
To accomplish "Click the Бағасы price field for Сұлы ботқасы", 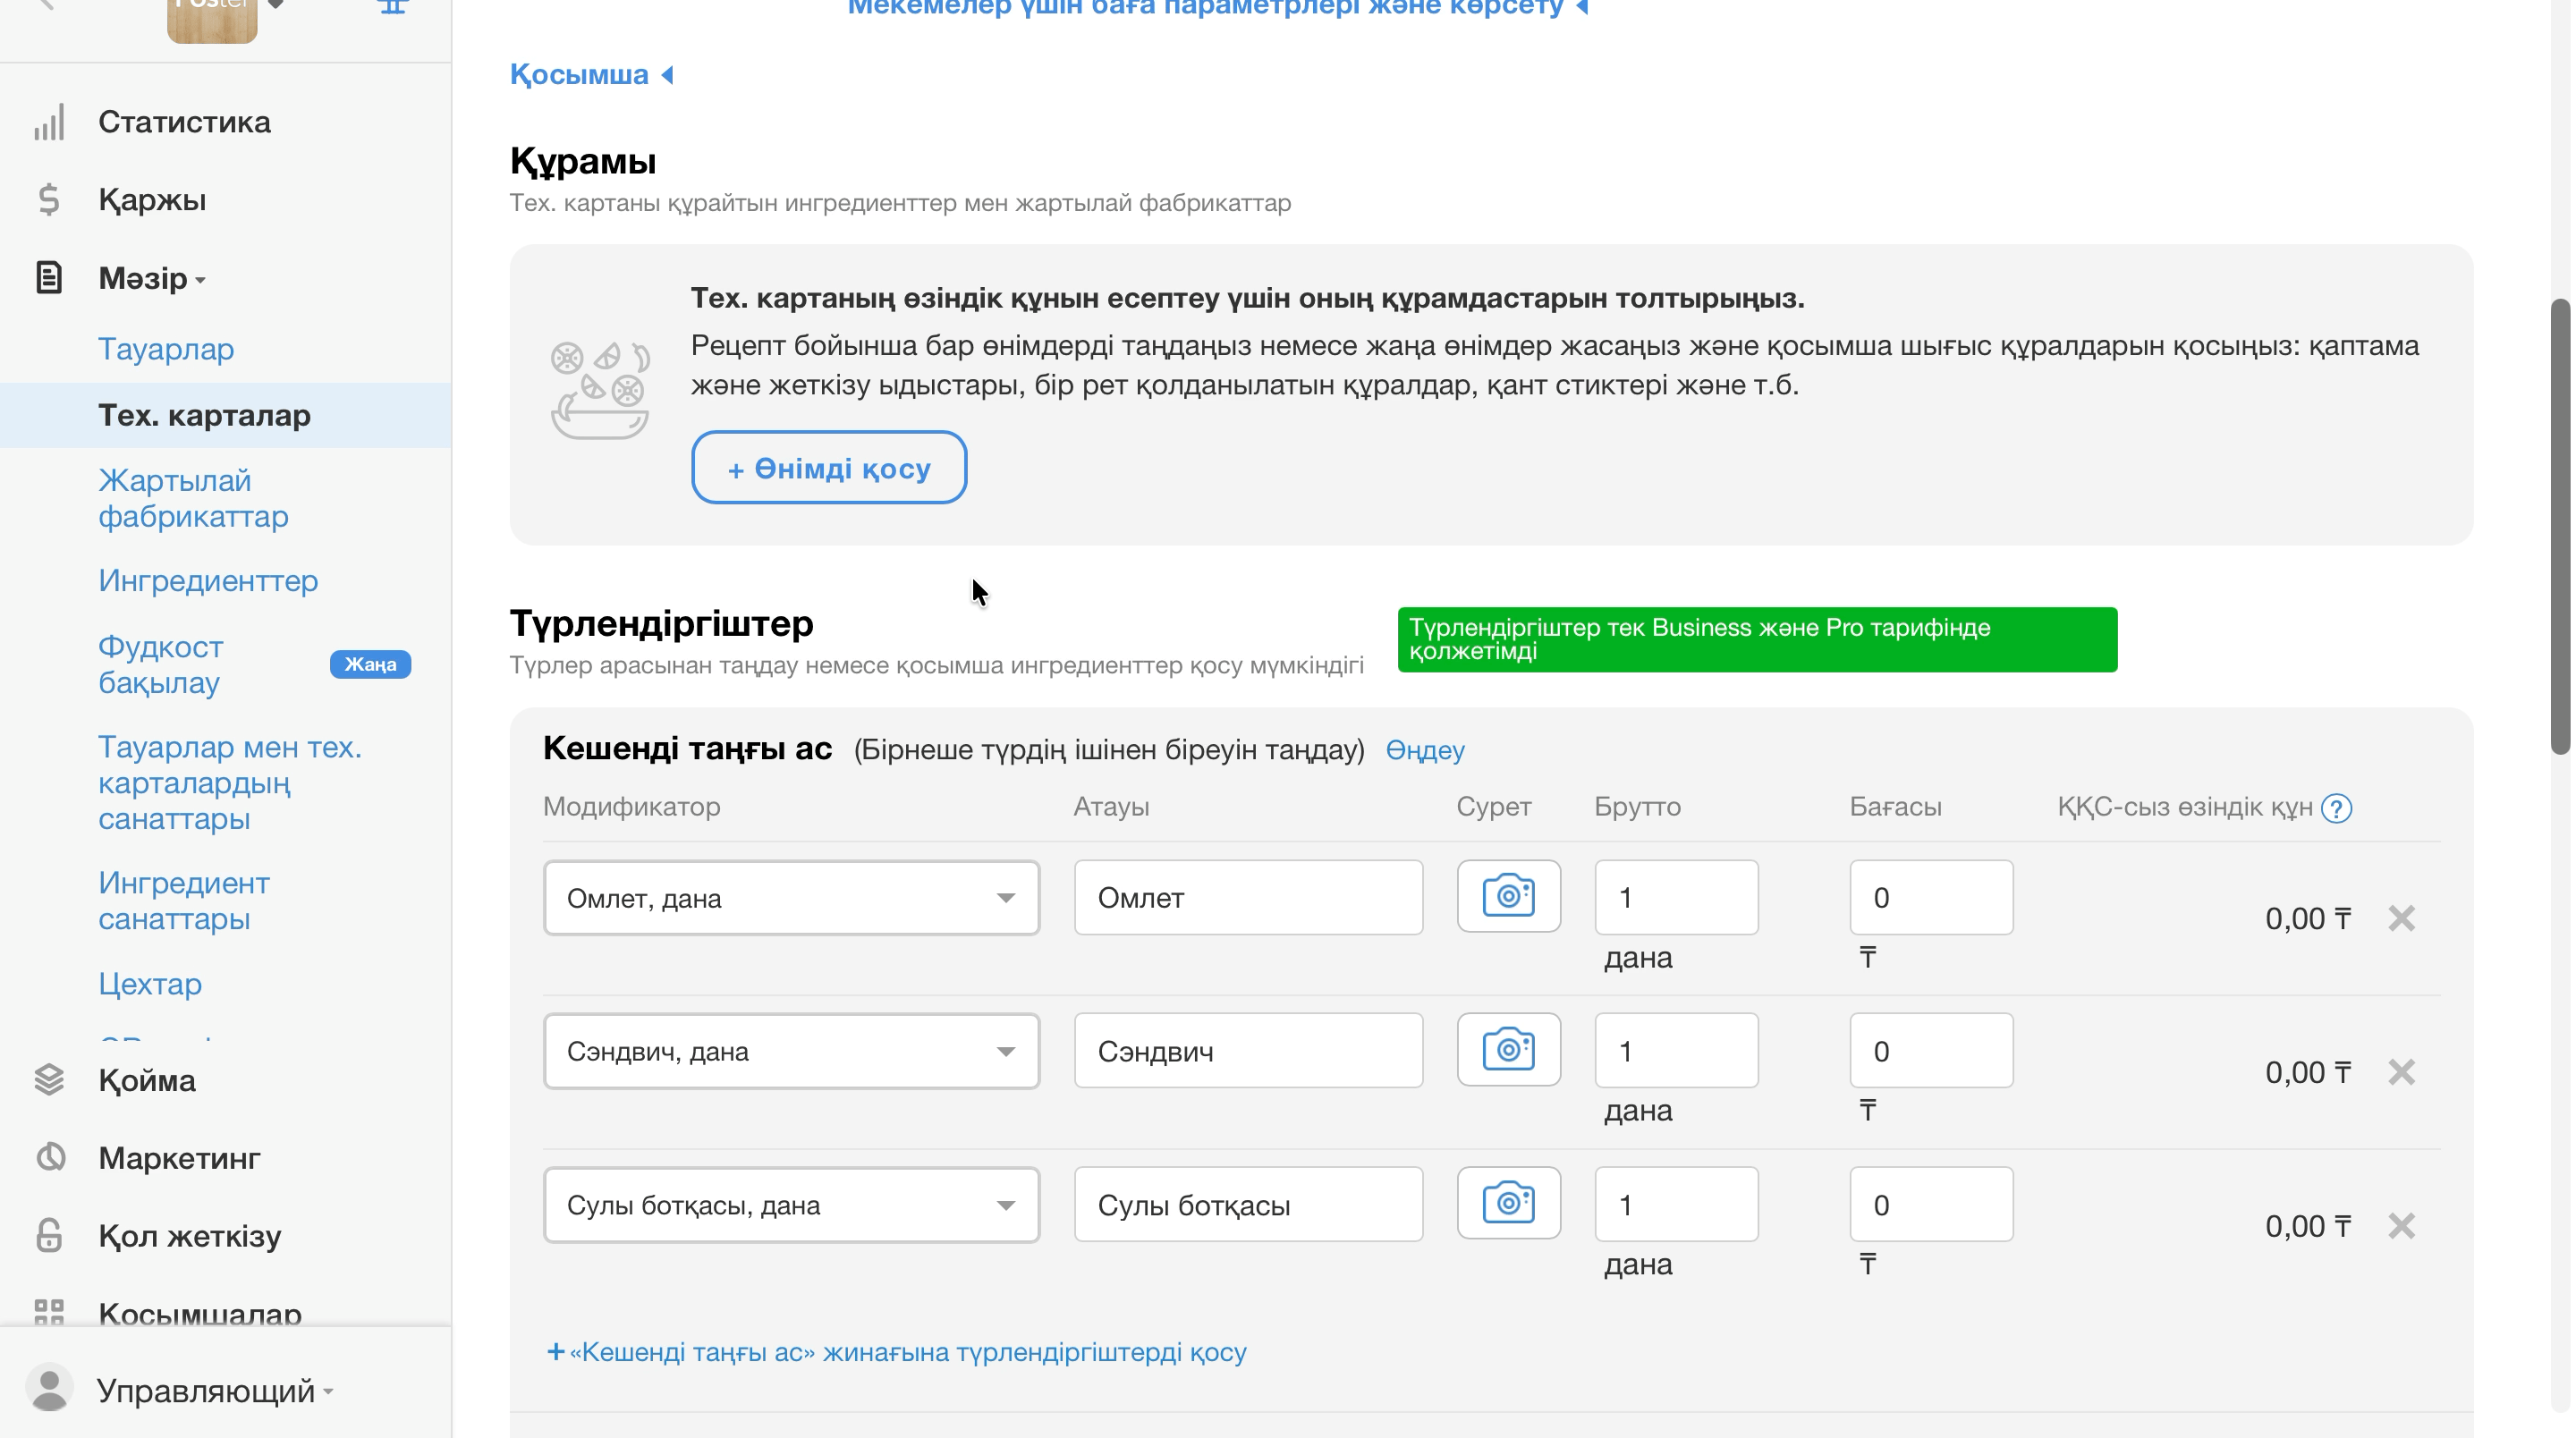I will (1931, 1204).
